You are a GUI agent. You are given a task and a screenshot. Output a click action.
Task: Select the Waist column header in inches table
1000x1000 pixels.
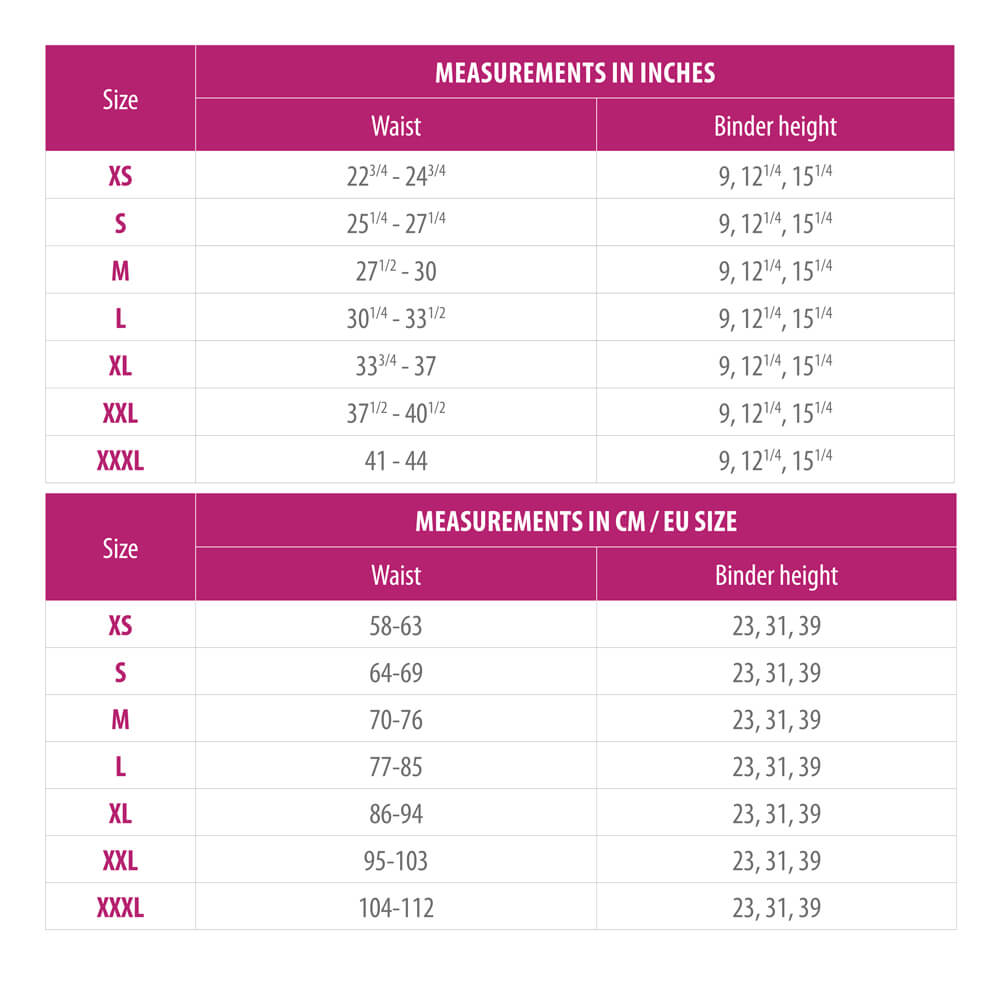396,126
